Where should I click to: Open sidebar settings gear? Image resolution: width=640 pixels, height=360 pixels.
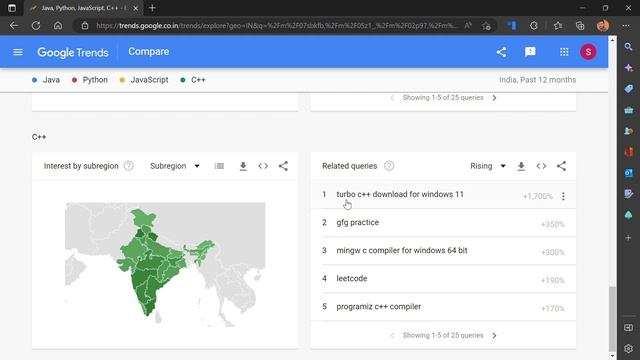click(x=629, y=349)
